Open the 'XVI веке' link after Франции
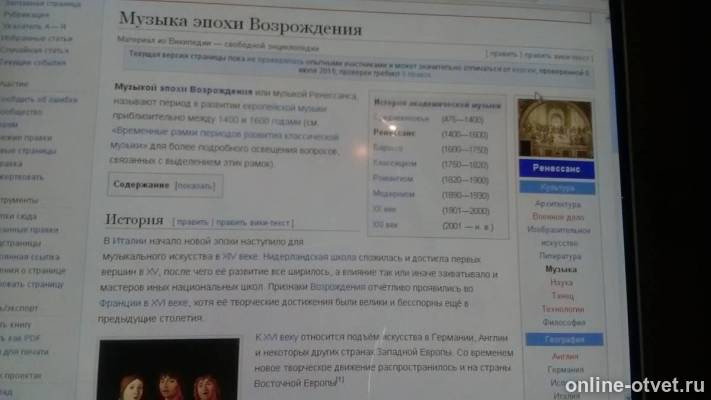The image size is (711, 400). (x=170, y=303)
